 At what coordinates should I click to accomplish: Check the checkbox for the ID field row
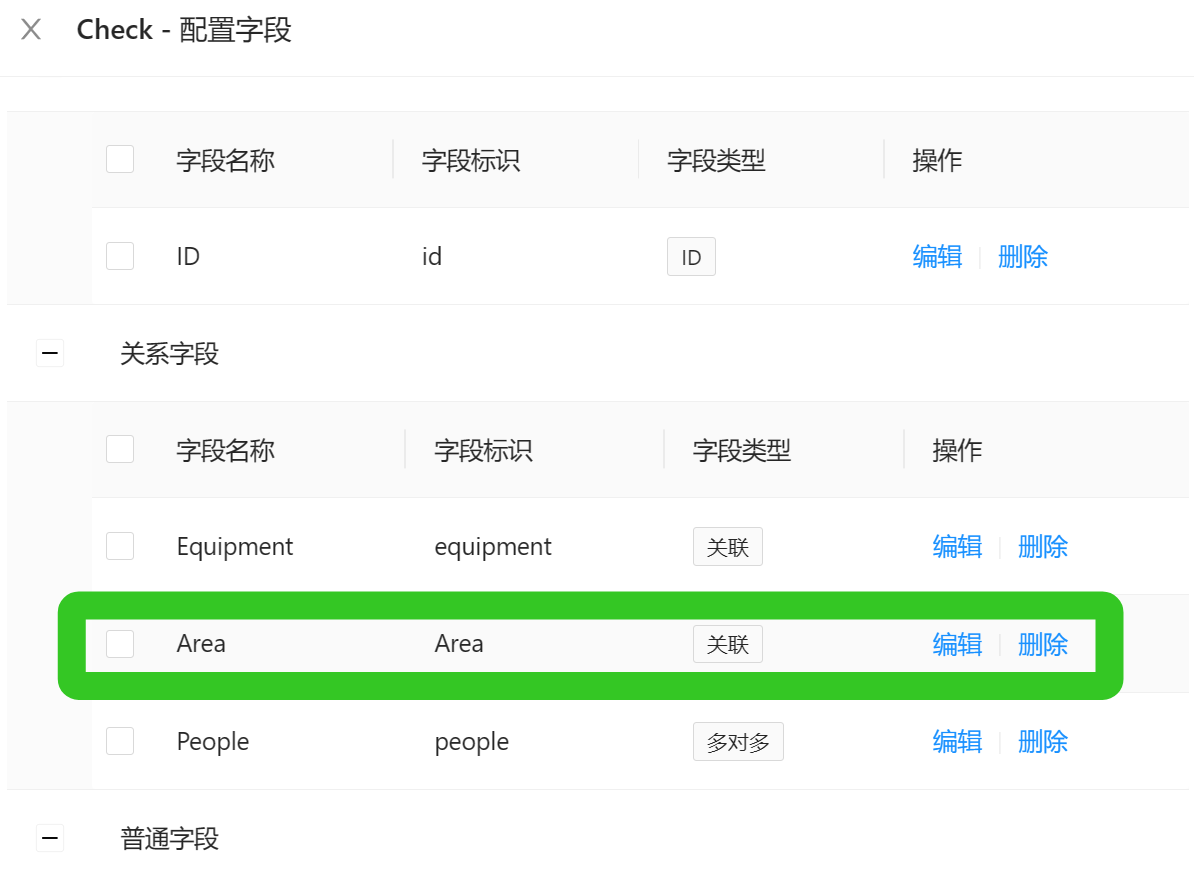click(119, 255)
